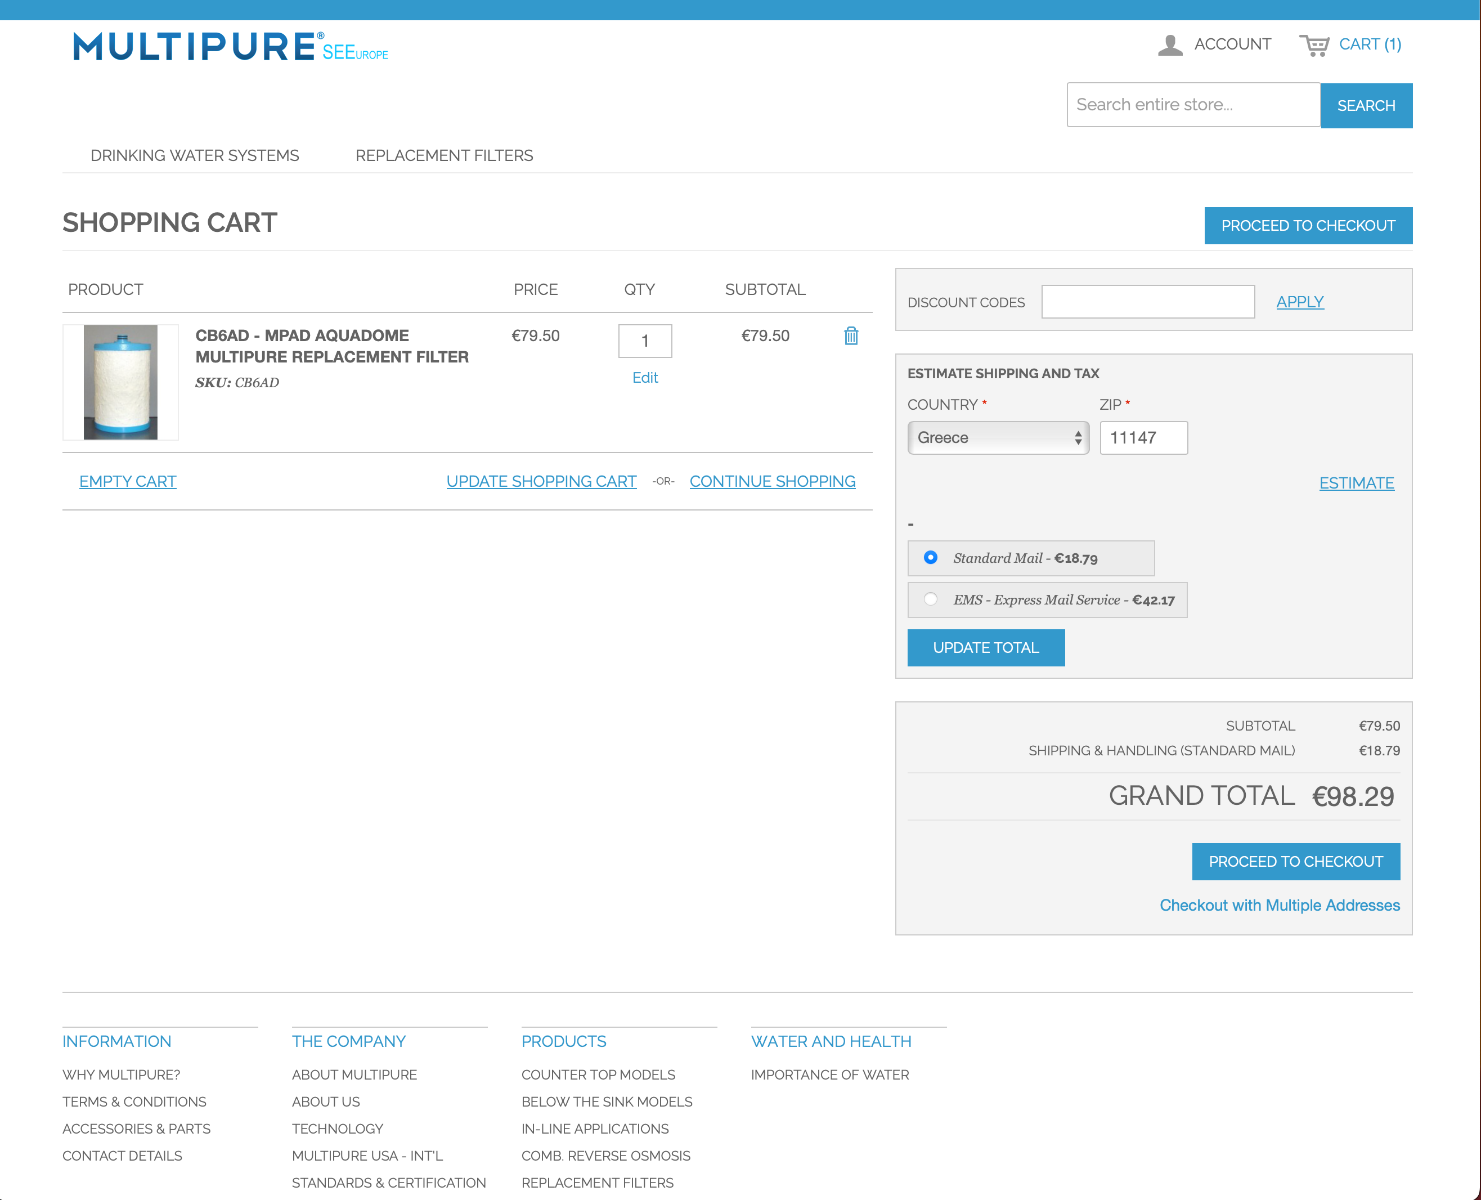Screen dimensions: 1481x1200
Task: Open Replacement Filters footer link
Action: pyautogui.click(x=598, y=1183)
